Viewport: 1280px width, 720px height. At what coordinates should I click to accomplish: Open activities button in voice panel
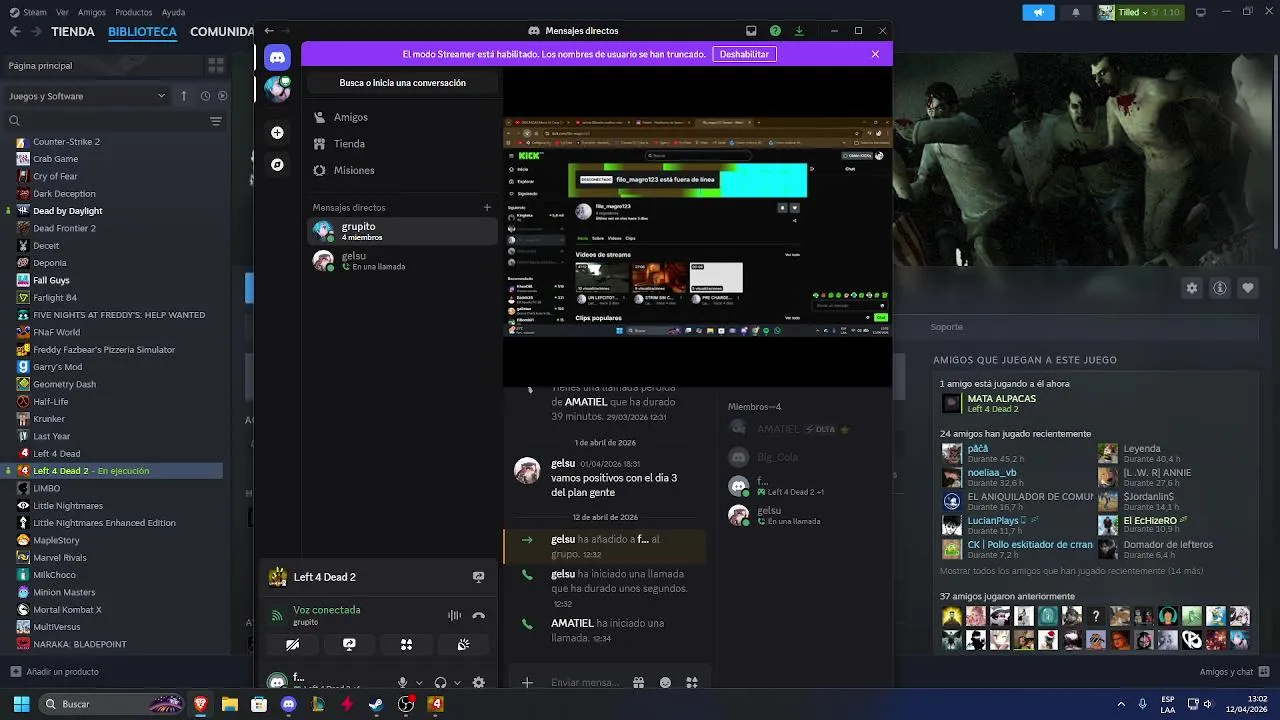click(406, 645)
